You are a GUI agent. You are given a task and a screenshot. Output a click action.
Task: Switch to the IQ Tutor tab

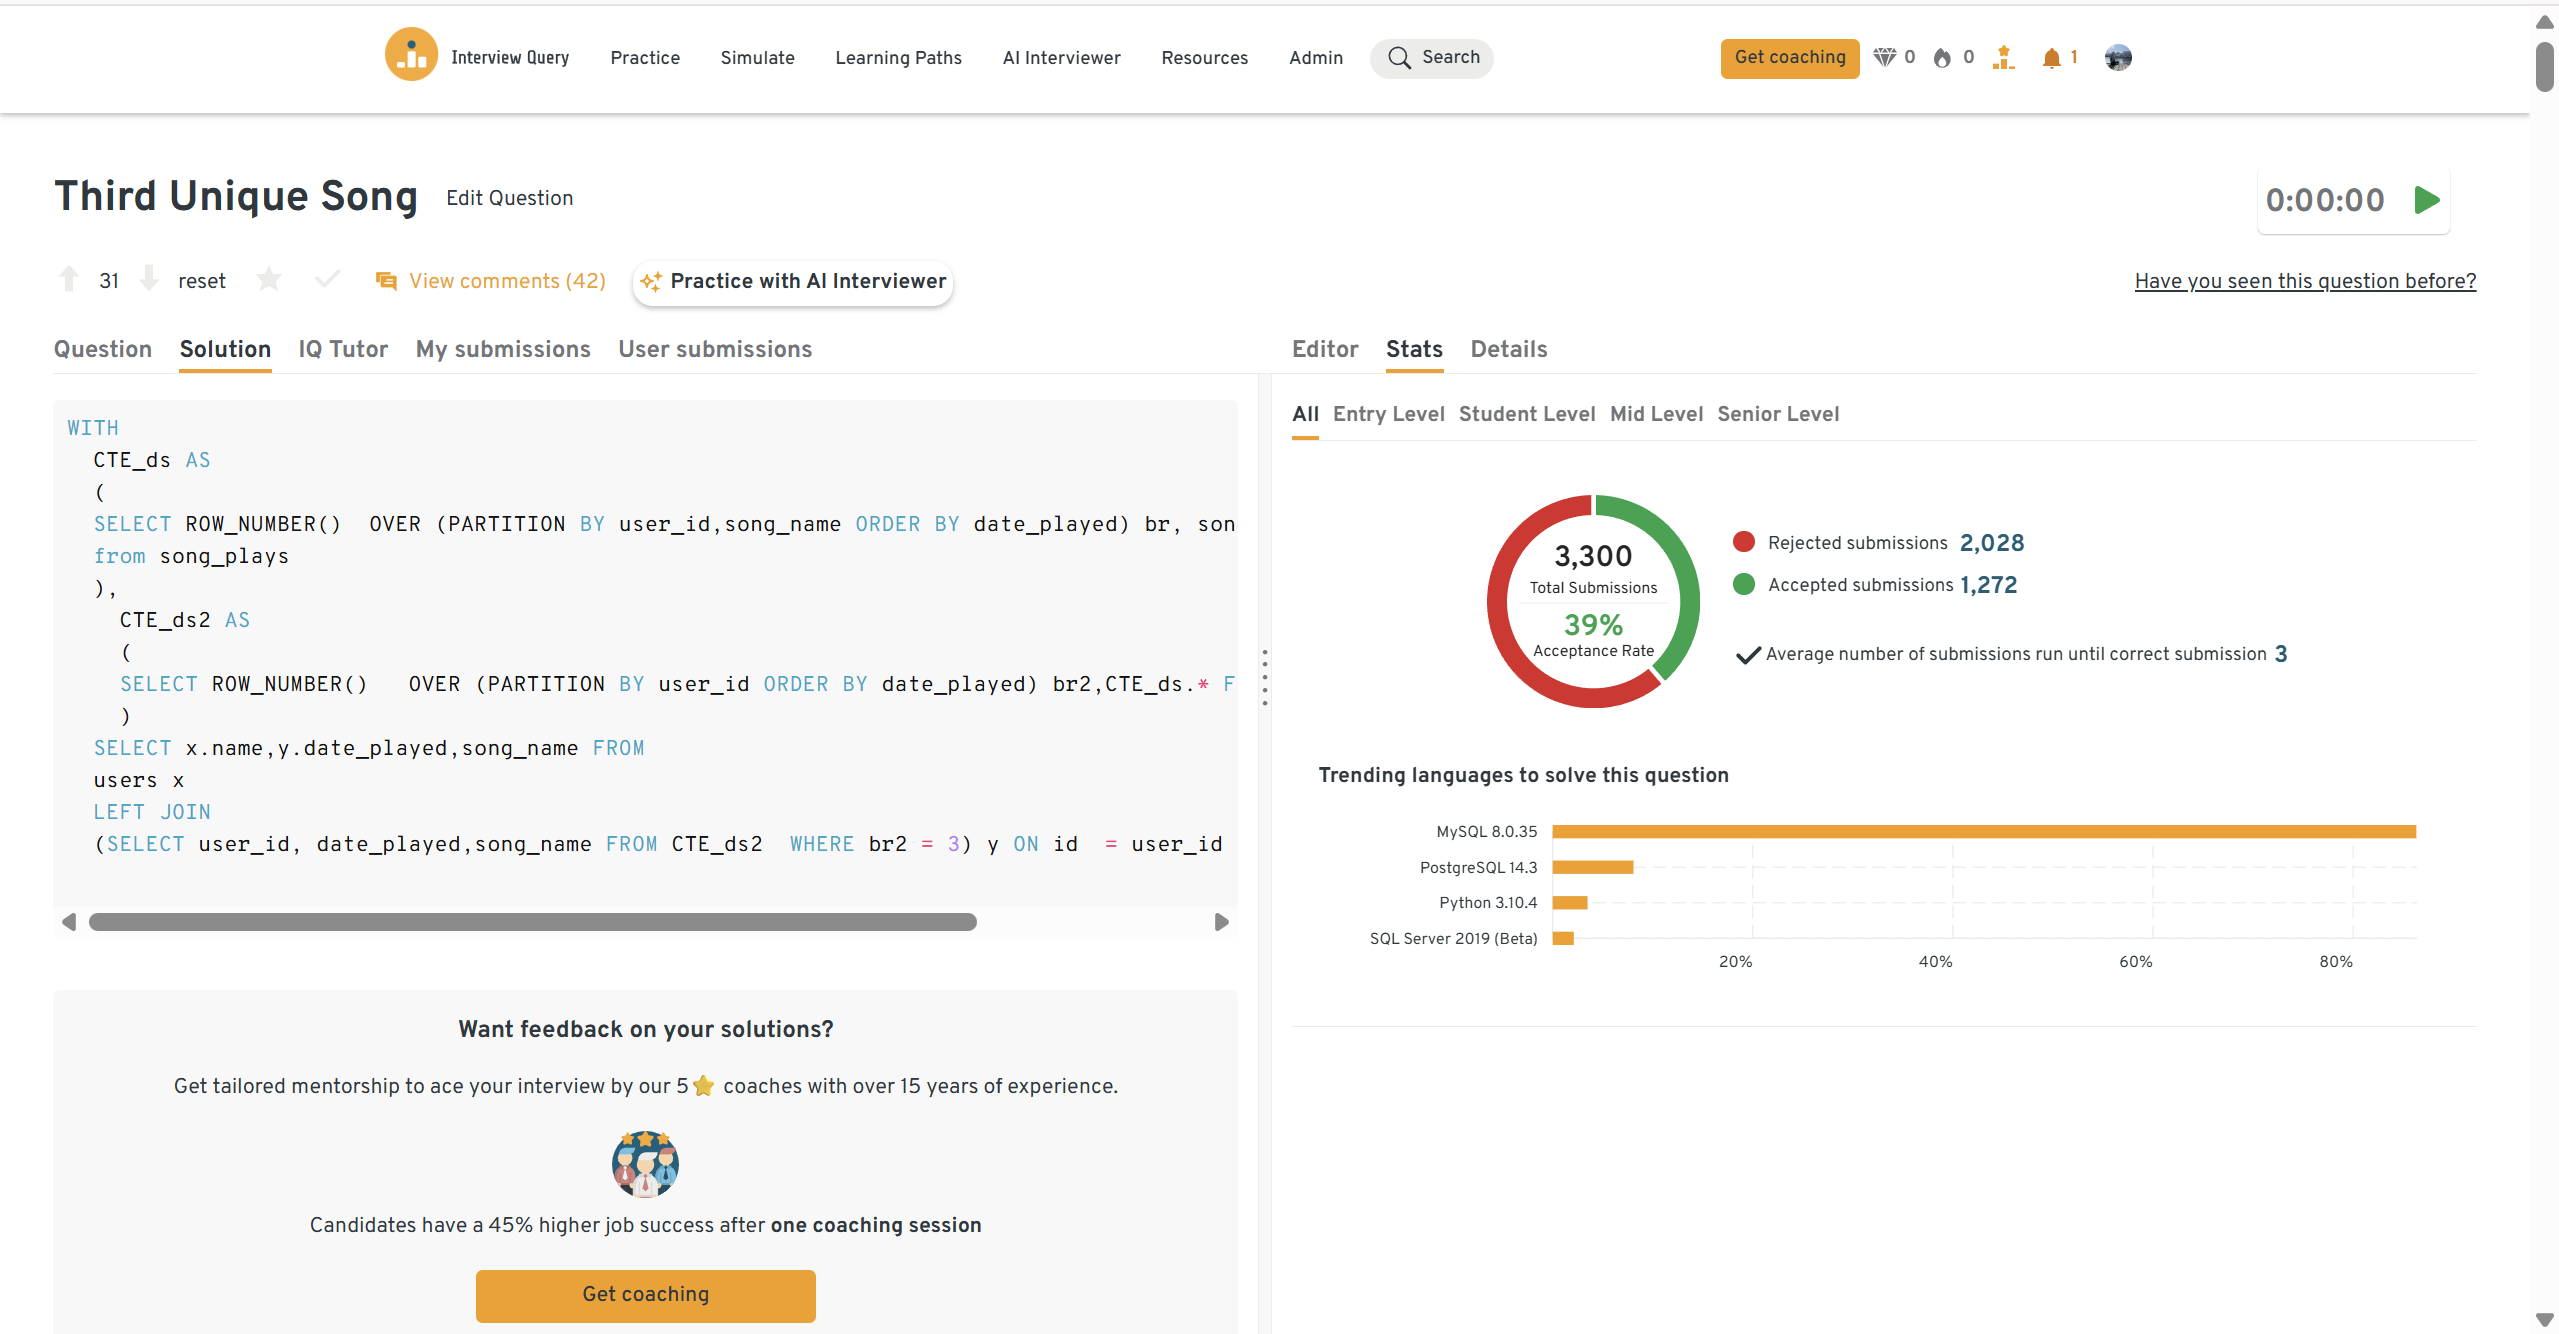click(x=343, y=349)
